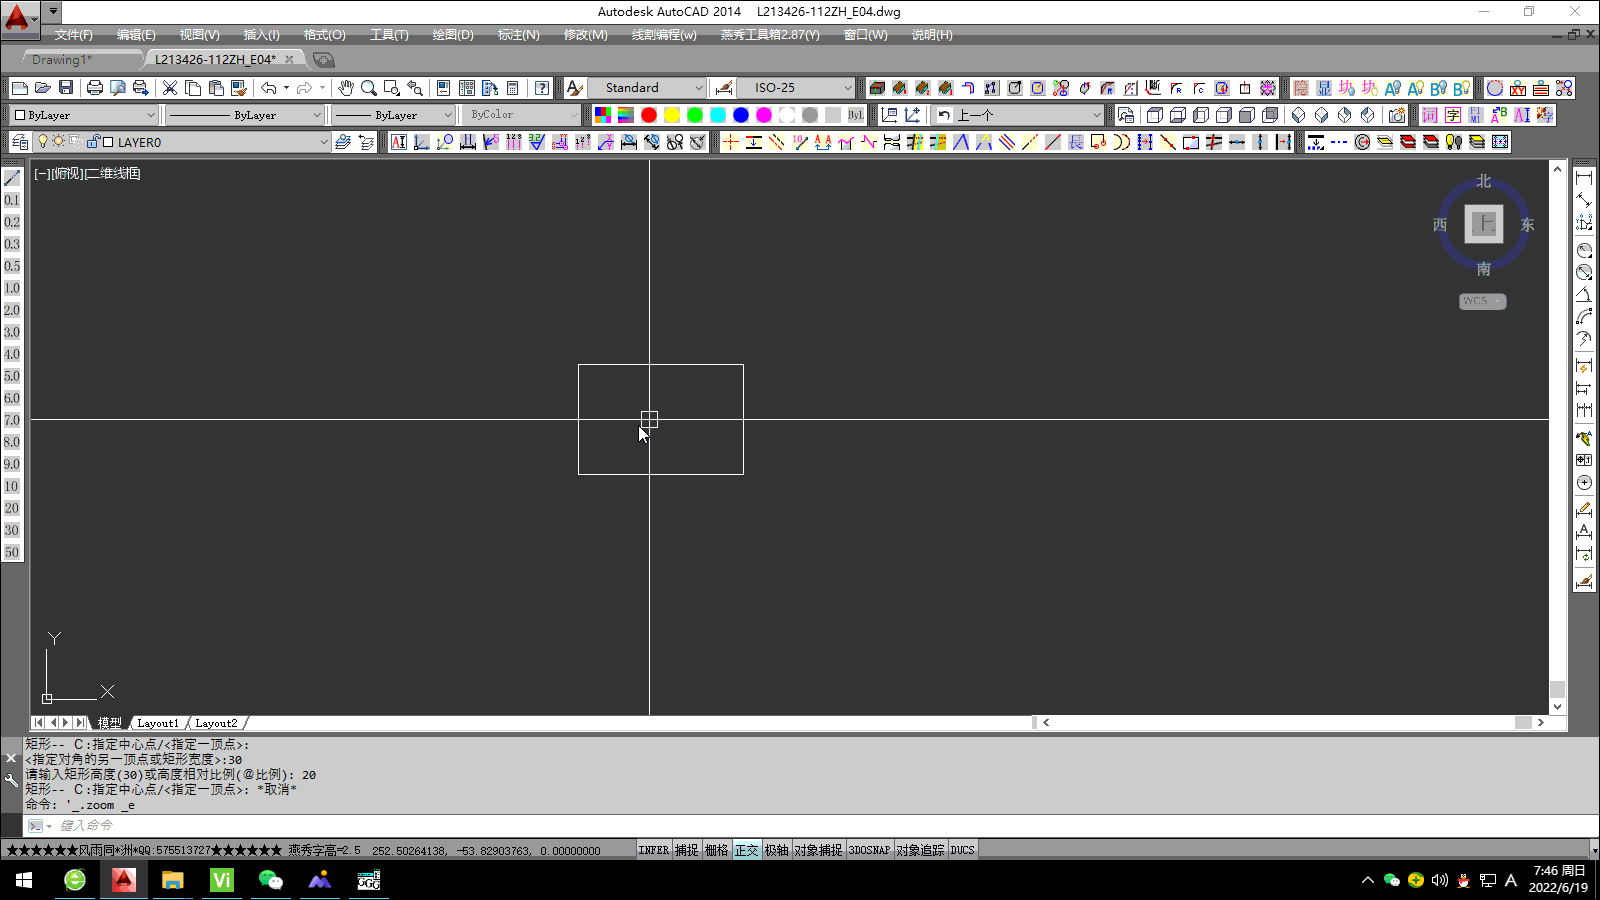Toggle 对象捕捉 object snap
This screenshot has height=900, width=1600.
point(819,850)
